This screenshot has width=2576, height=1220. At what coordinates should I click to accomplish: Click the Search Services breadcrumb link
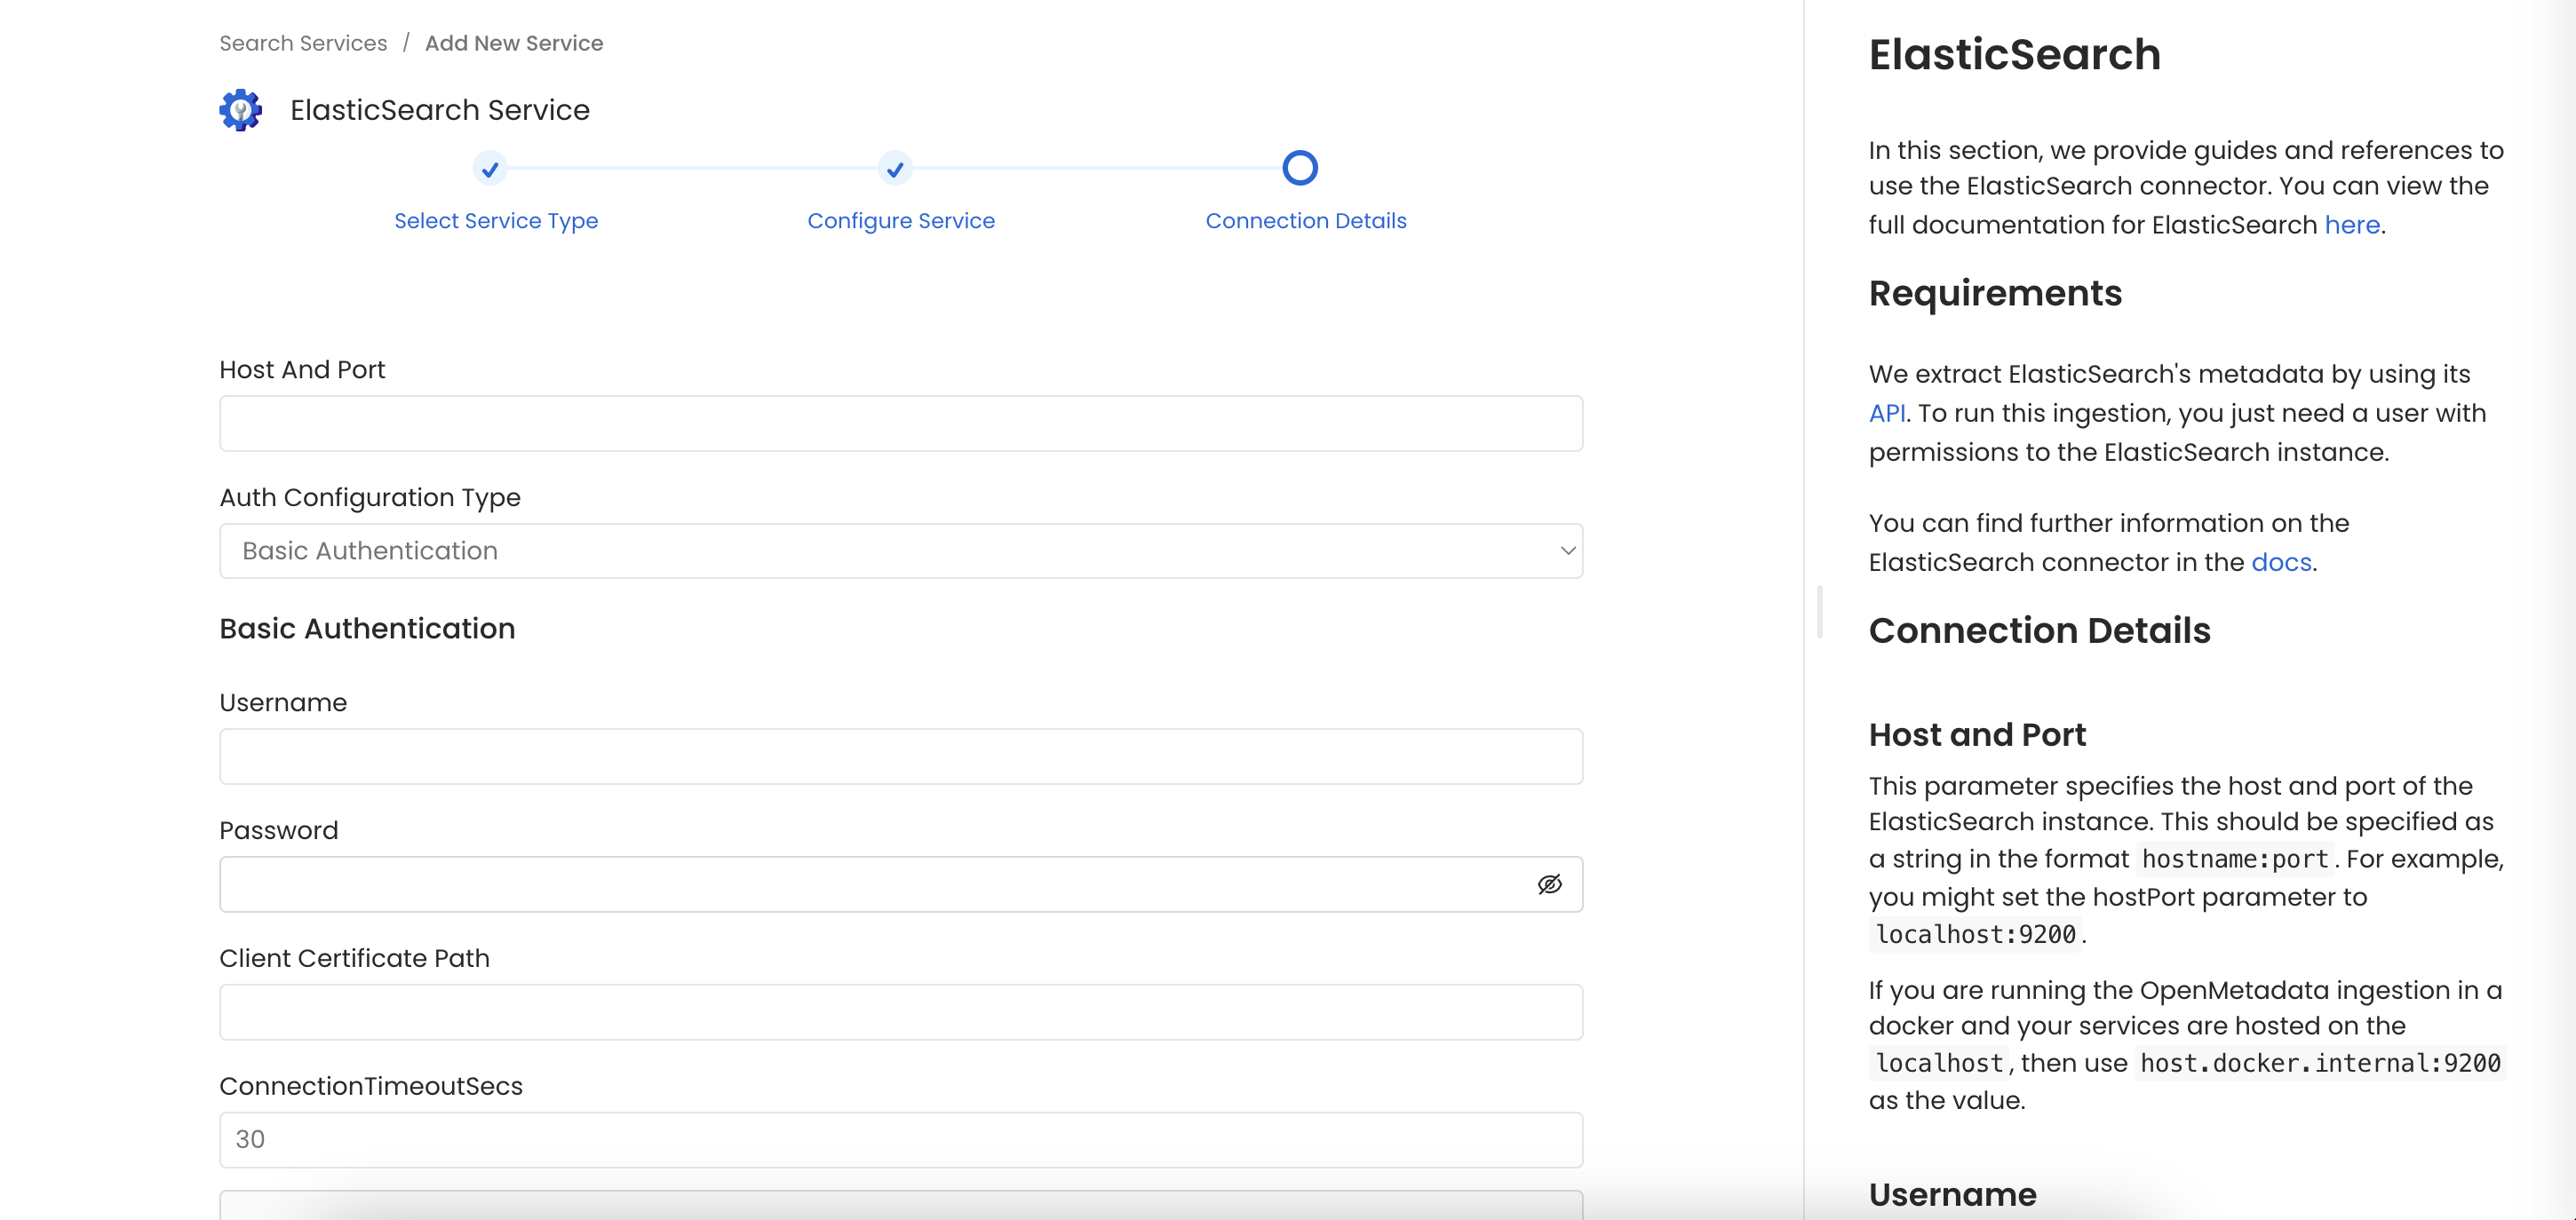pyautogui.click(x=302, y=41)
